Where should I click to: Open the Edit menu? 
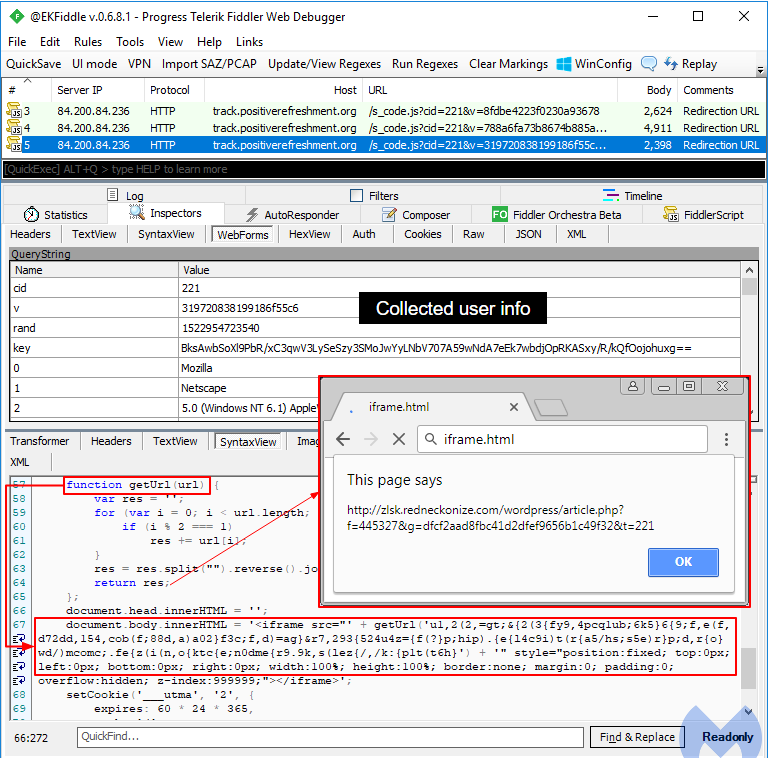[x=50, y=42]
